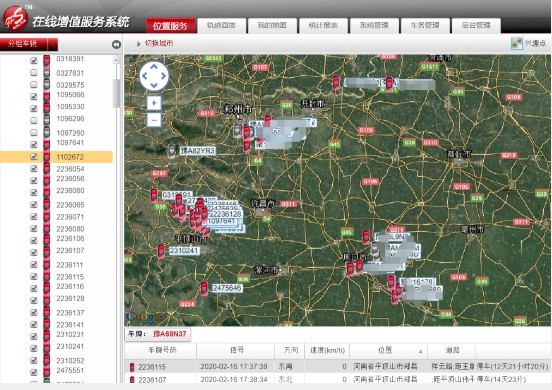Collapse the left vehicle panel
Screen dimensions: 552x390
click(x=116, y=44)
